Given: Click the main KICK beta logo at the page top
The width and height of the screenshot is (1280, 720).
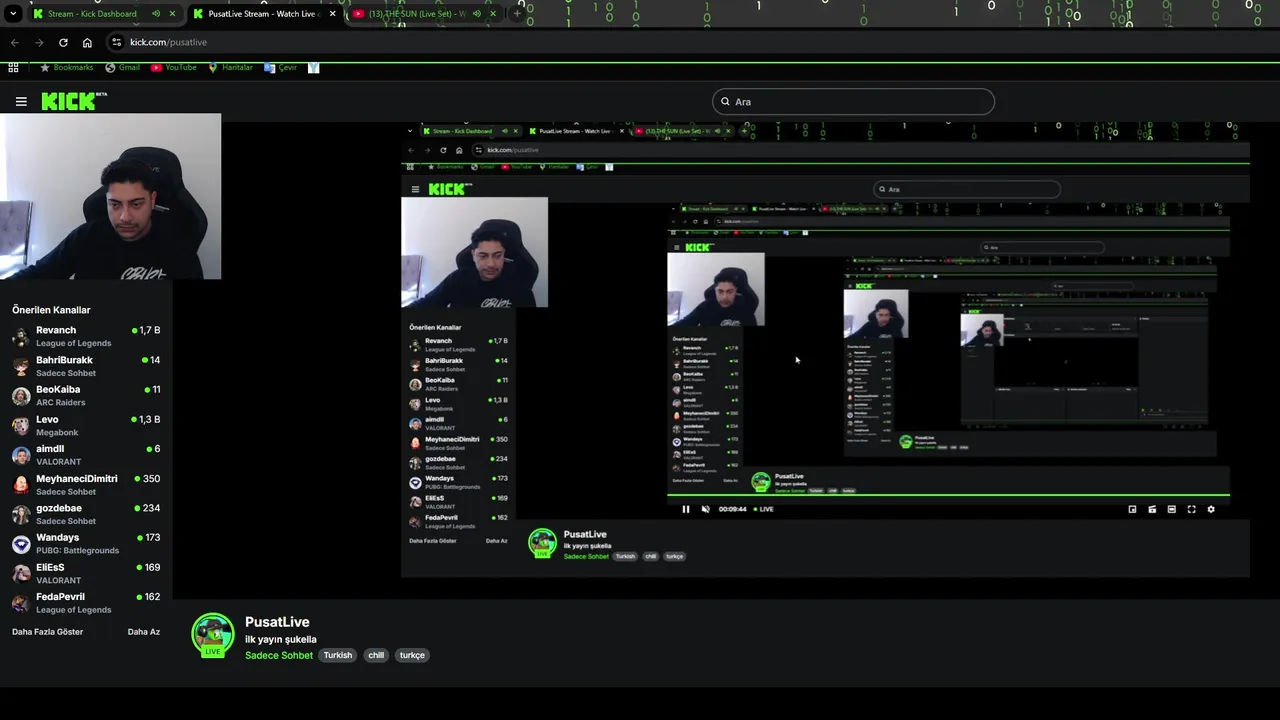Looking at the screenshot, I should tap(74, 101).
